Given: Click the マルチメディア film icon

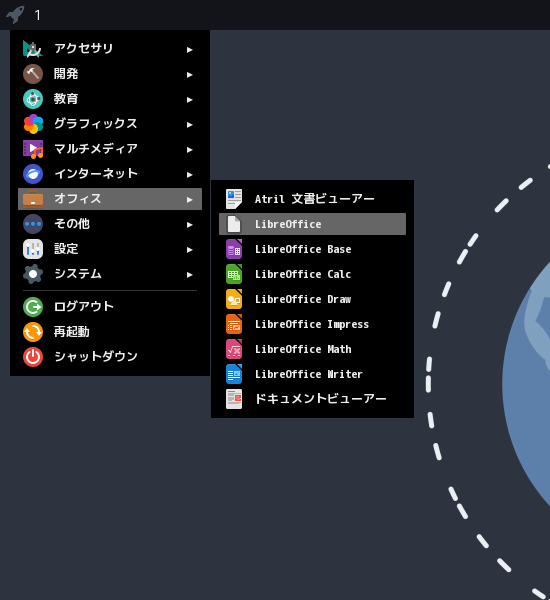Looking at the screenshot, I should [33, 149].
